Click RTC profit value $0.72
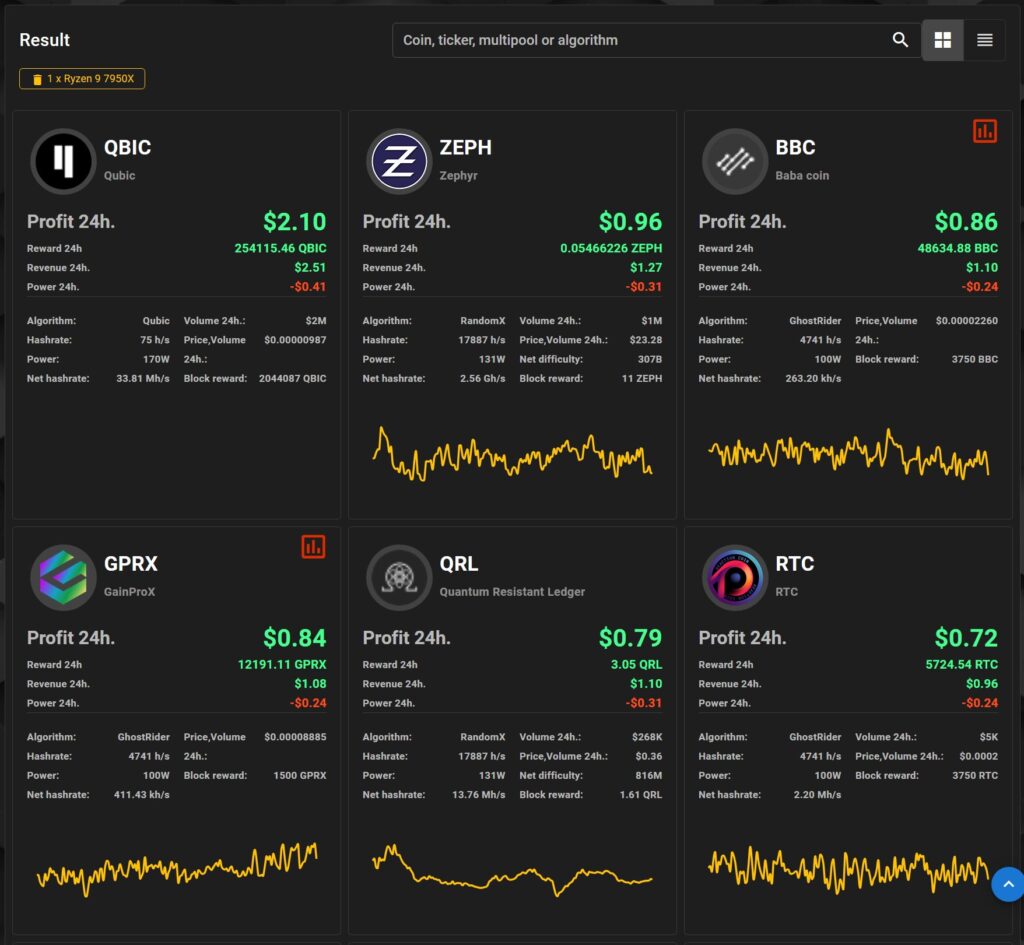 966,638
